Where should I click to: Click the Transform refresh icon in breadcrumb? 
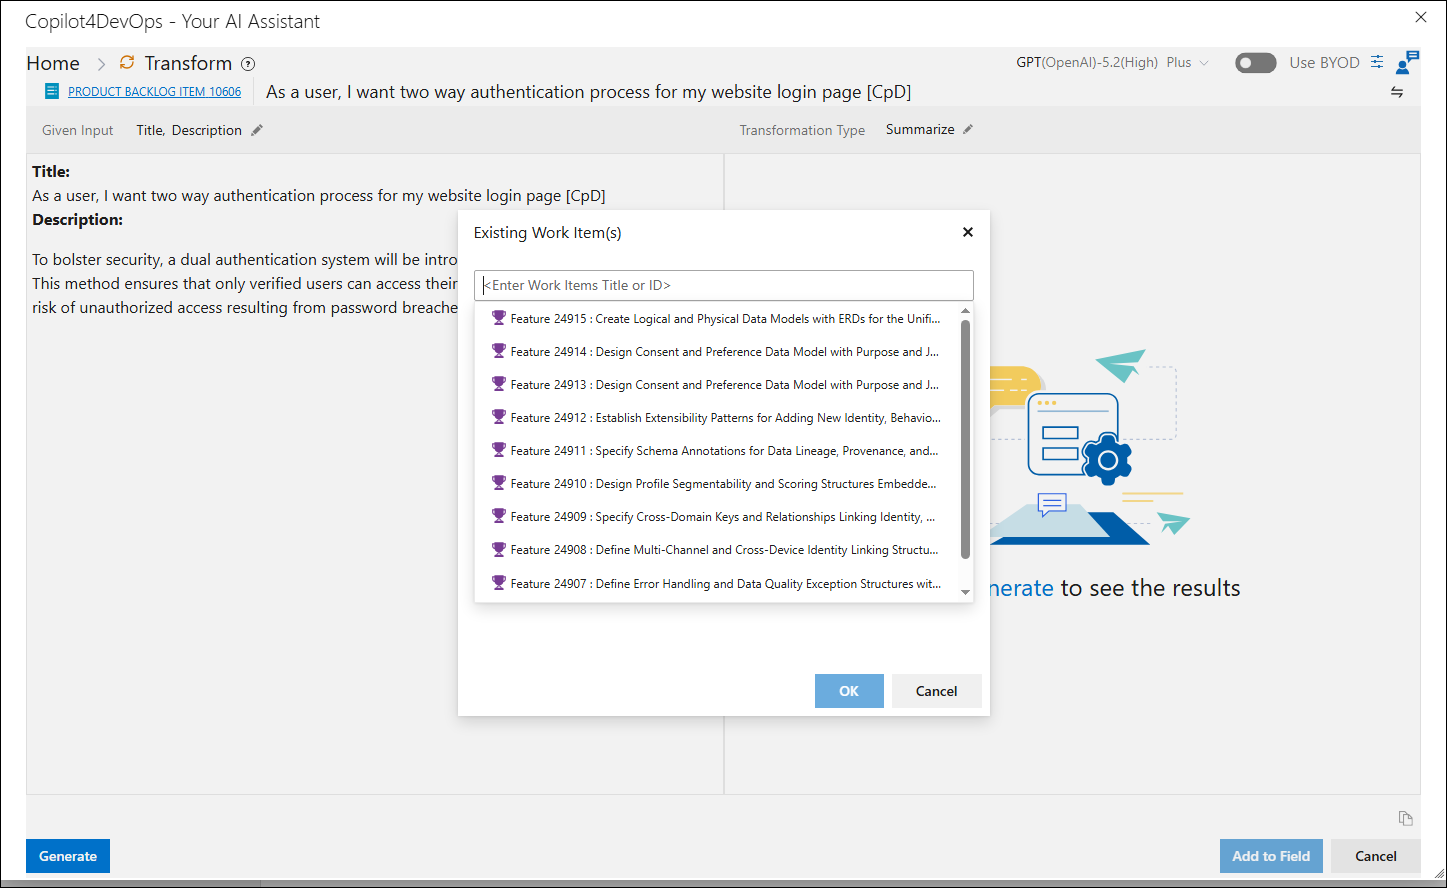tap(127, 62)
